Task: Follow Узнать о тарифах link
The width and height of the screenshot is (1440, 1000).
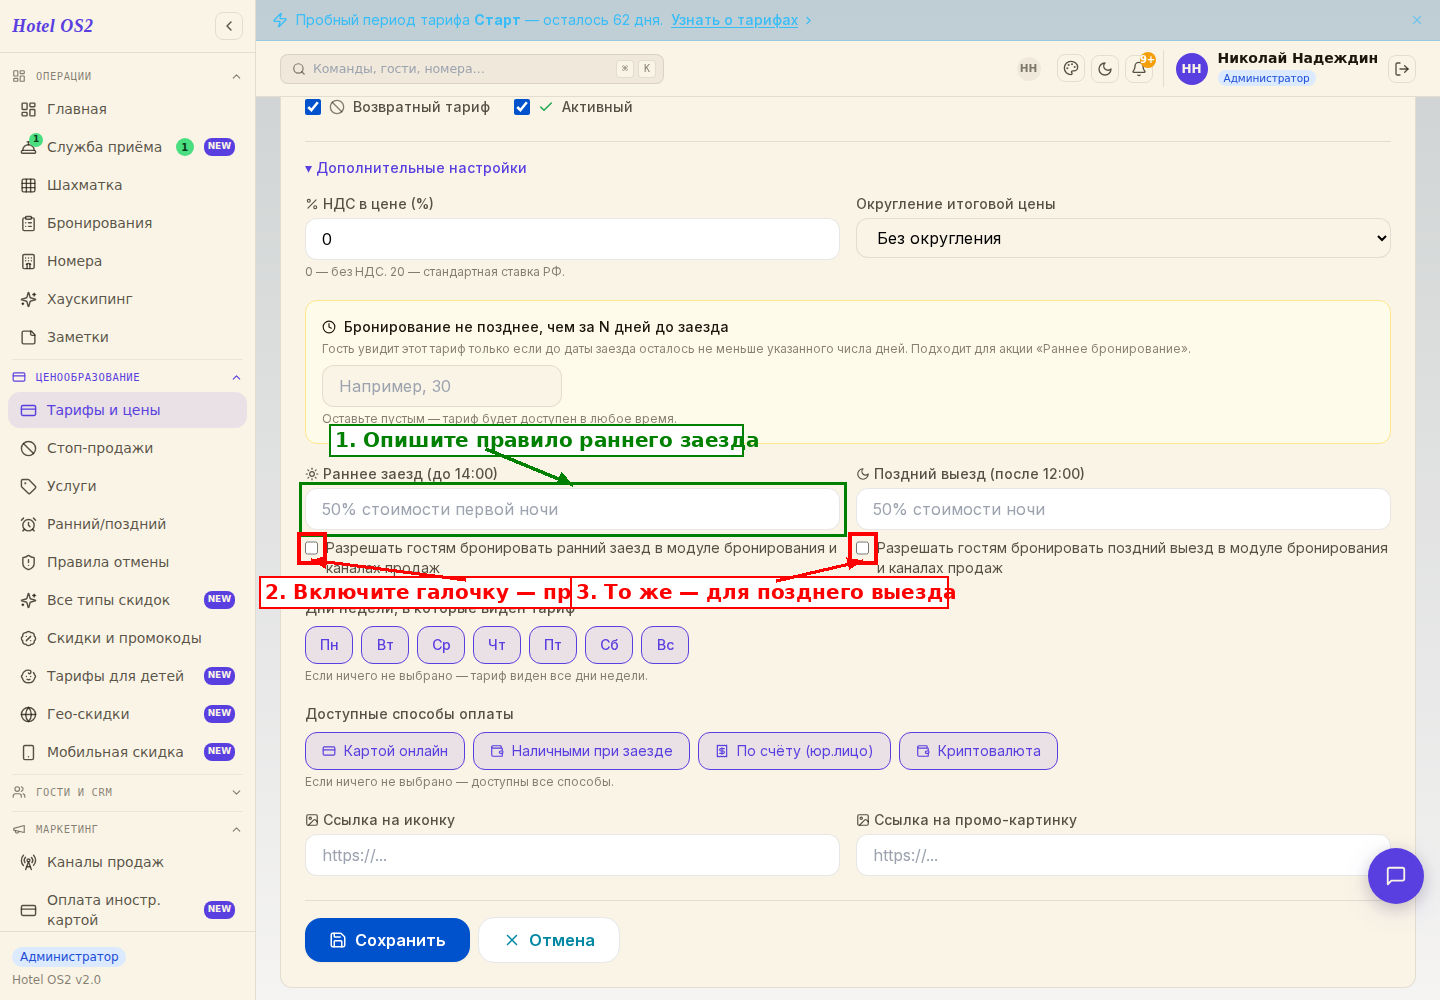Action: (x=734, y=20)
